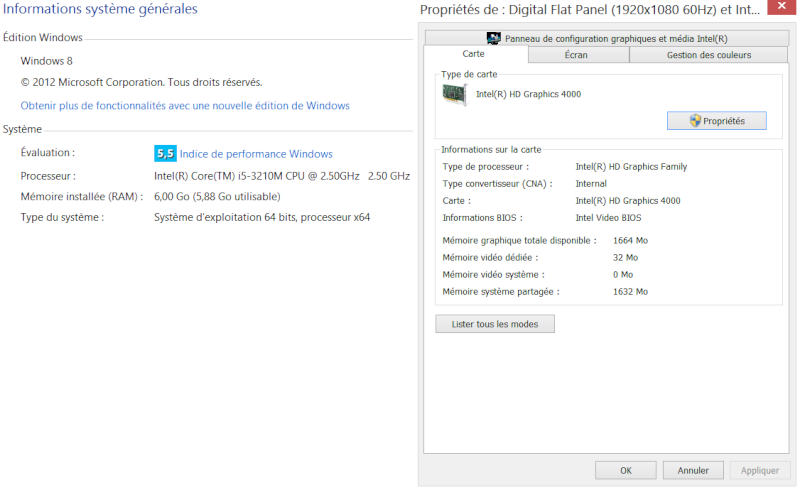This screenshot has width=800, height=490.
Task: Click the dialog title Propriétés de : Digital Flat Panel
Action: tap(589, 10)
